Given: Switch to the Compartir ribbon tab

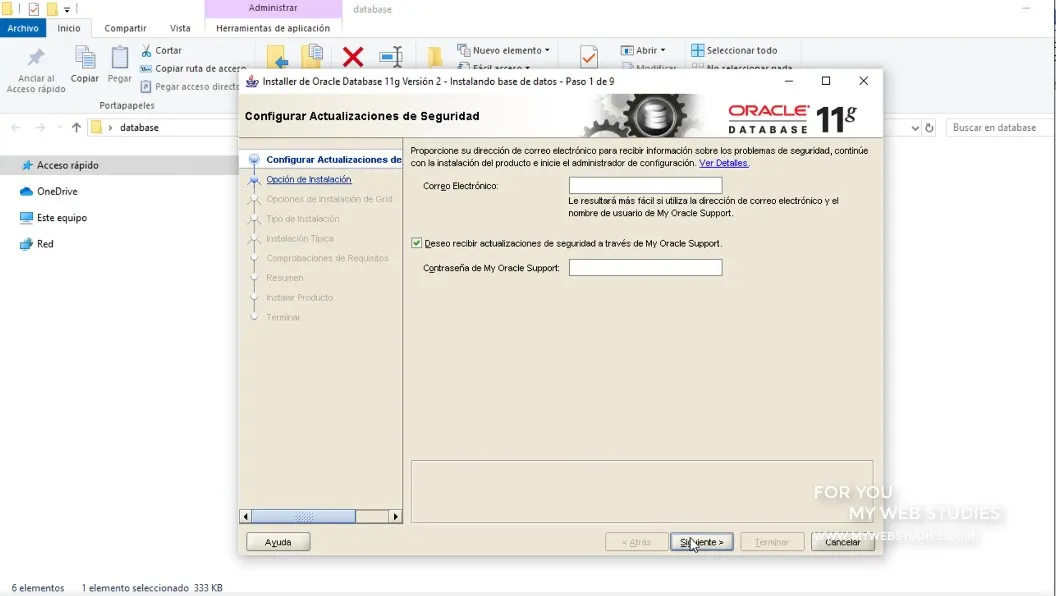Looking at the screenshot, I should 125,28.
